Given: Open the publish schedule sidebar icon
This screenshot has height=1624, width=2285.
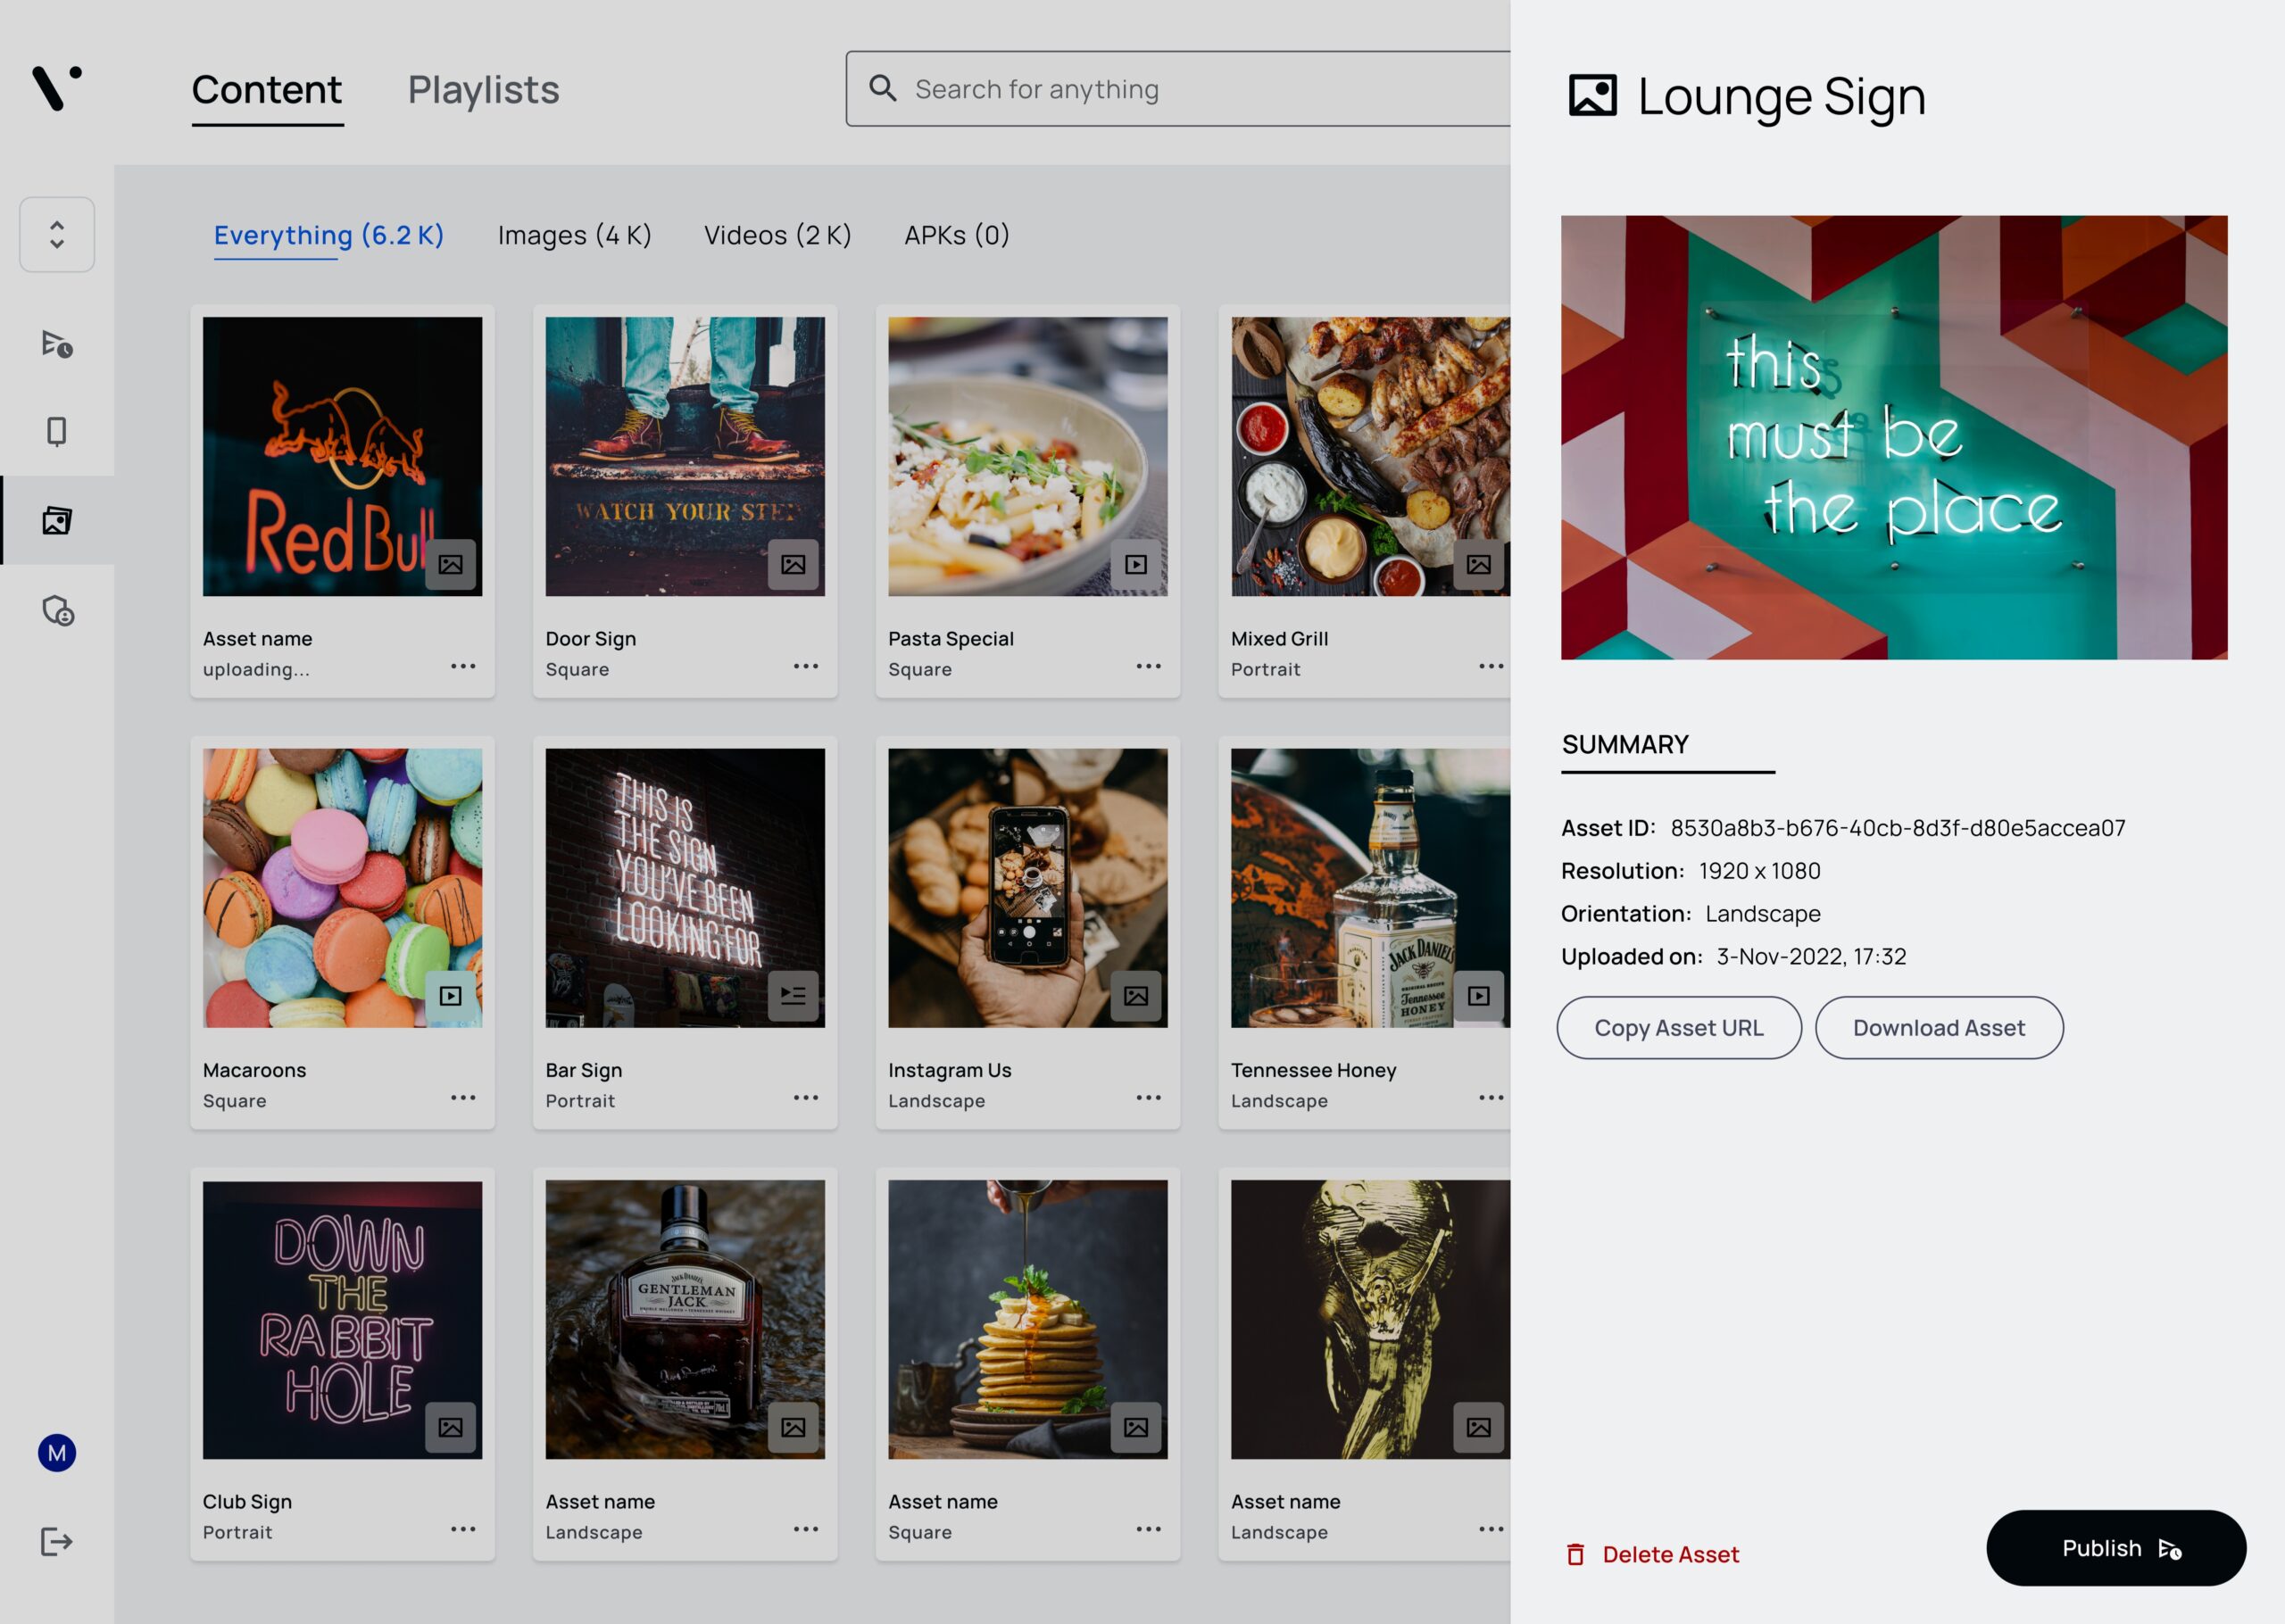Looking at the screenshot, I should pos(57,344).
